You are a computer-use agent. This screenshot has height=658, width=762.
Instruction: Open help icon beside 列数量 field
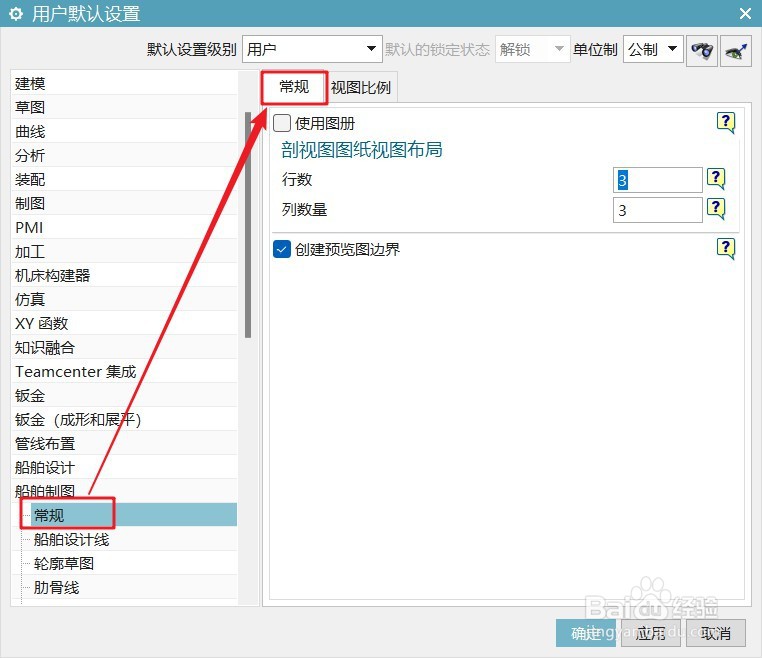(x=716, y=209)
